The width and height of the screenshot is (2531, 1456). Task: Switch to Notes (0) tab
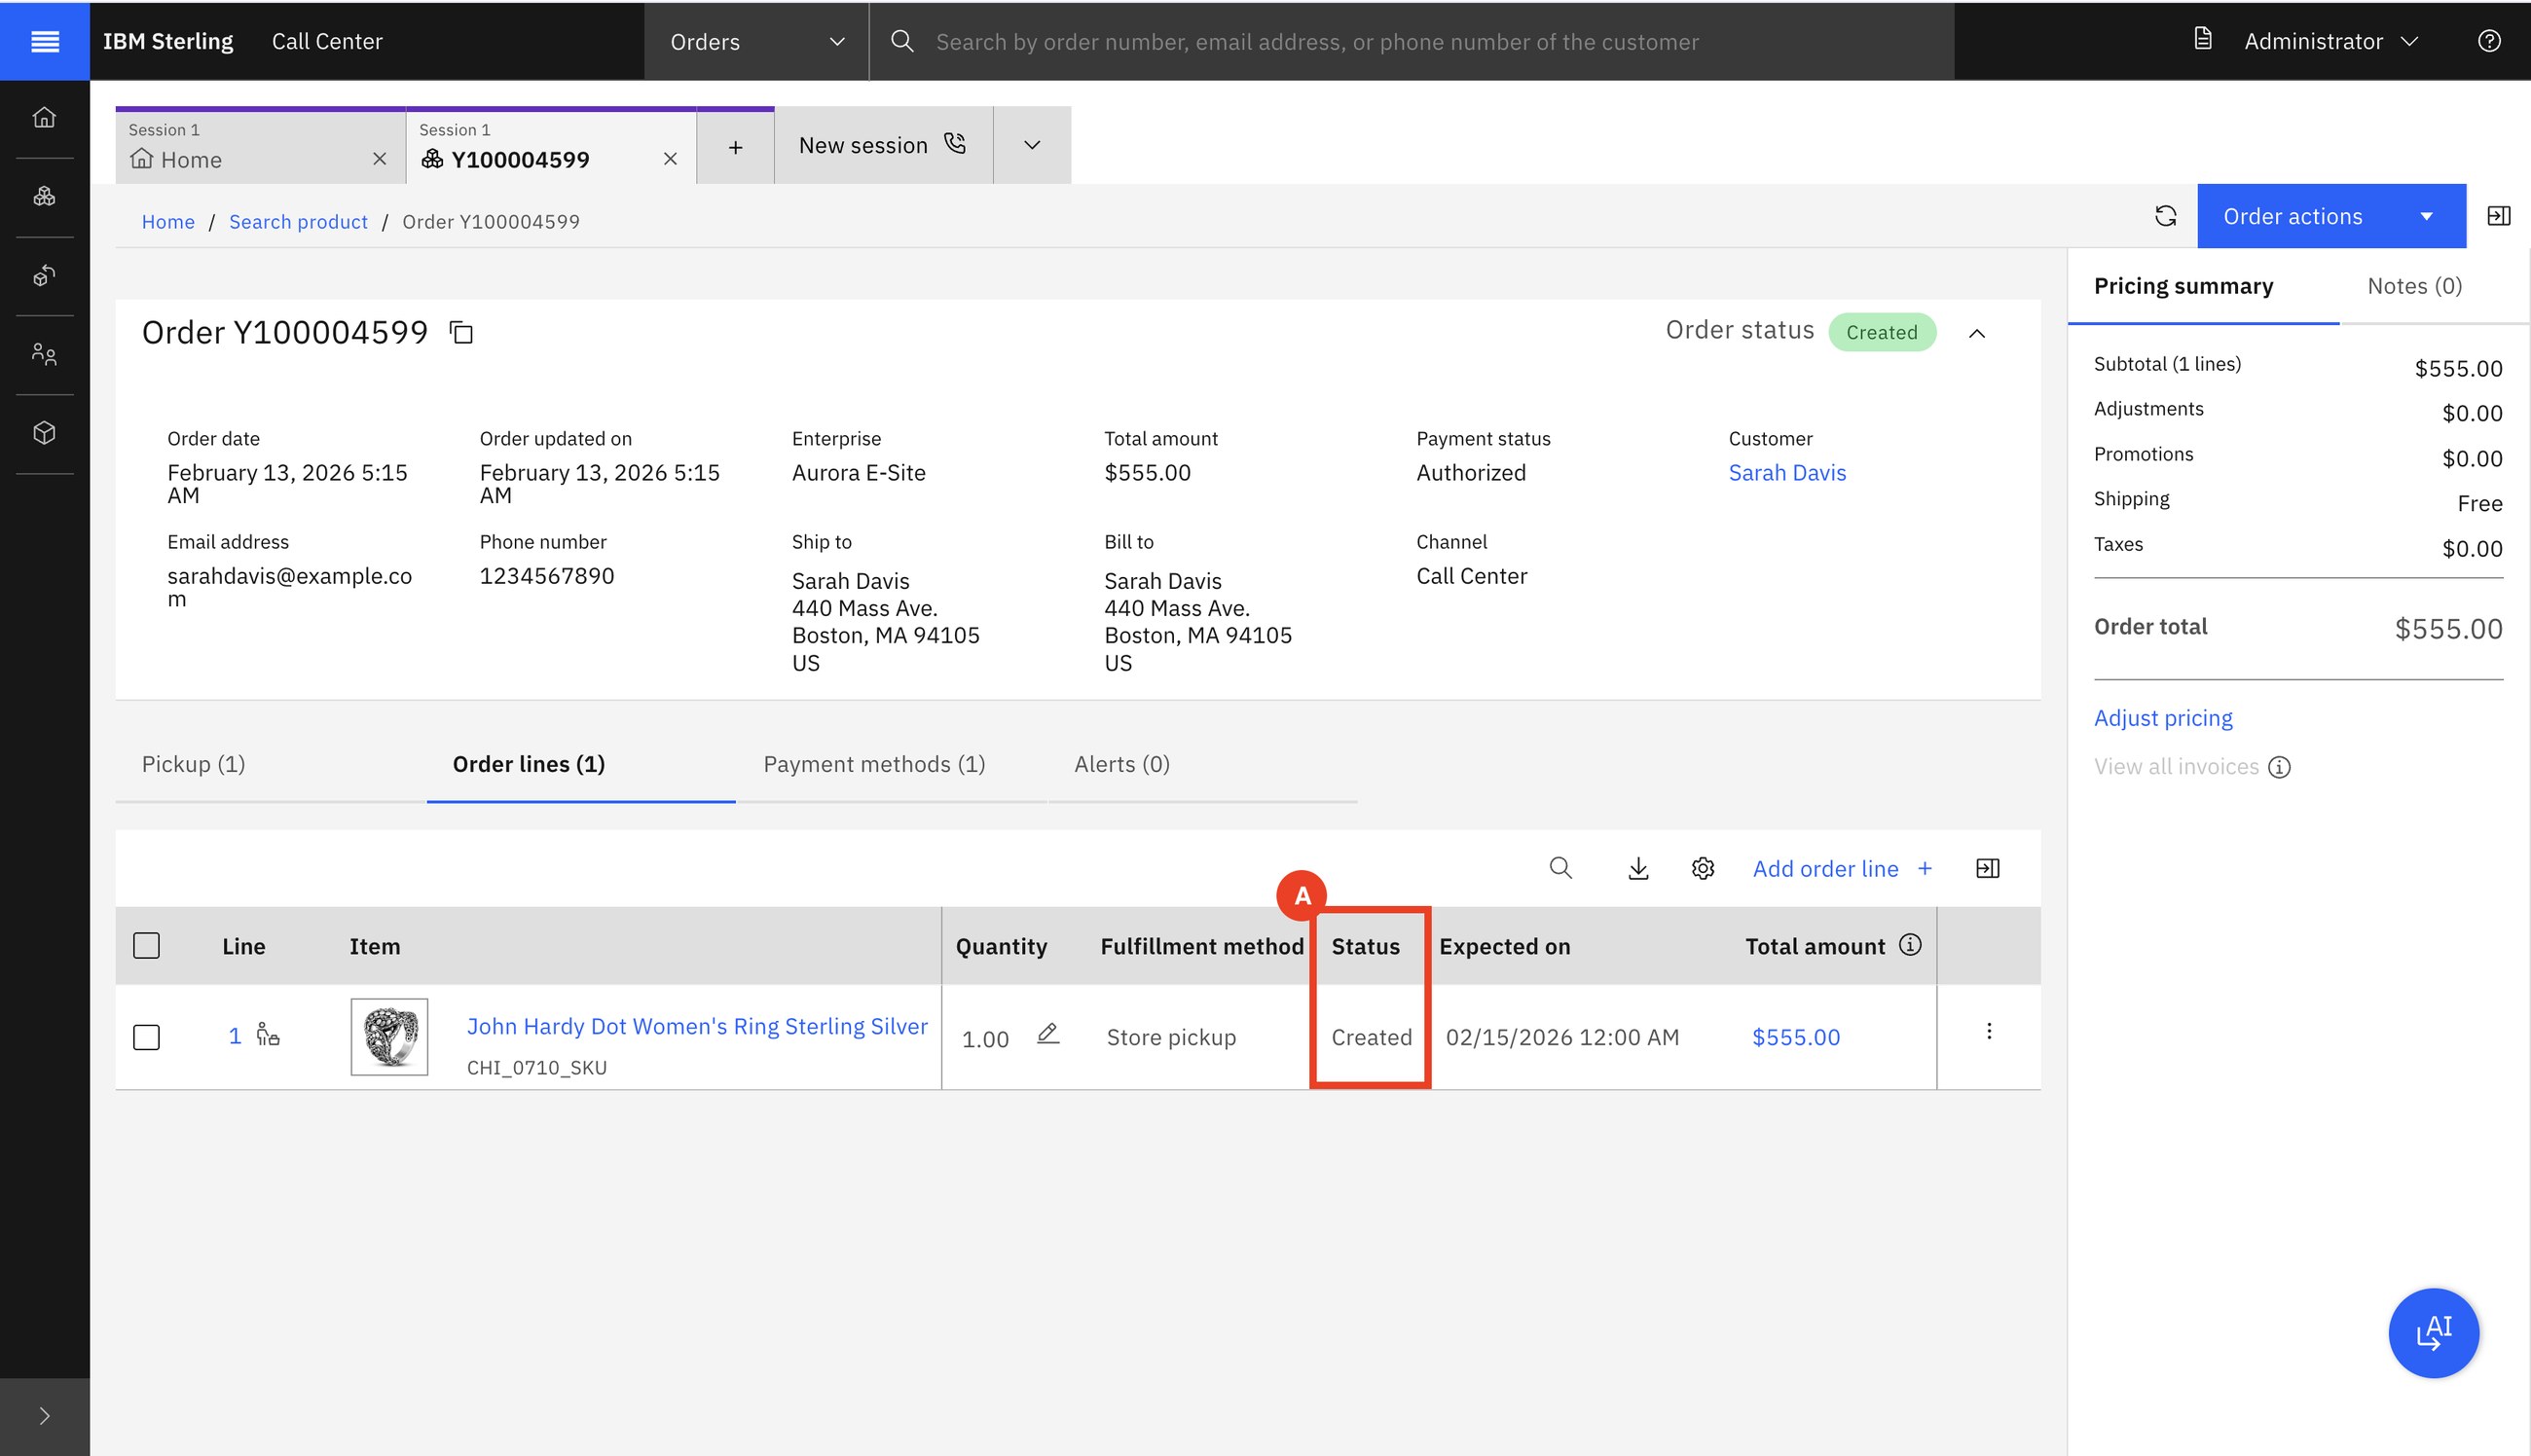tap(2414, 287)
